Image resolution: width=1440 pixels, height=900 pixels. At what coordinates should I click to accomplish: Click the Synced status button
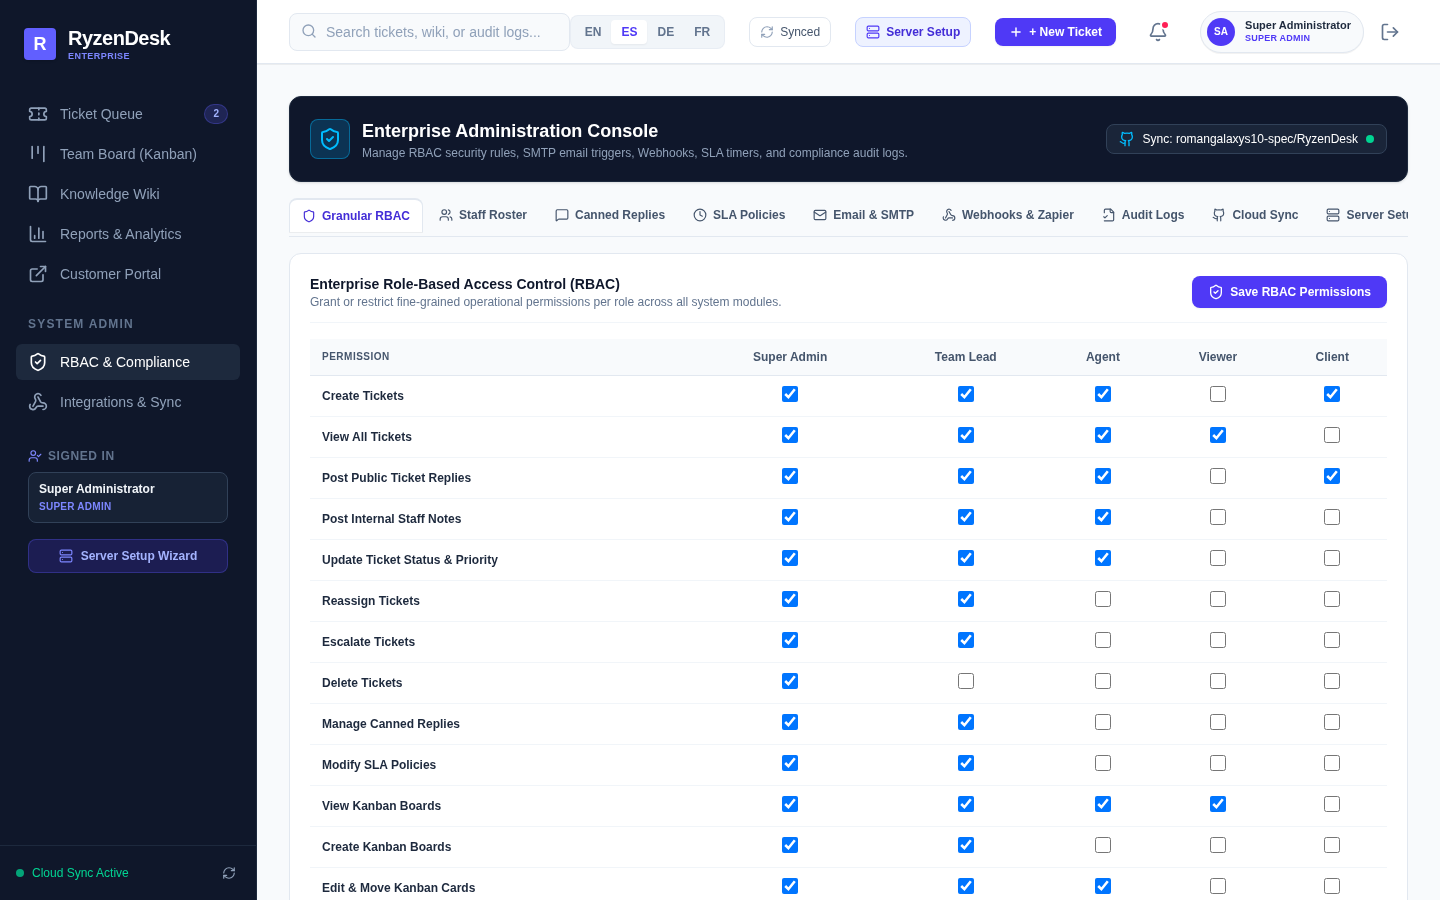(x=790, y=32)
